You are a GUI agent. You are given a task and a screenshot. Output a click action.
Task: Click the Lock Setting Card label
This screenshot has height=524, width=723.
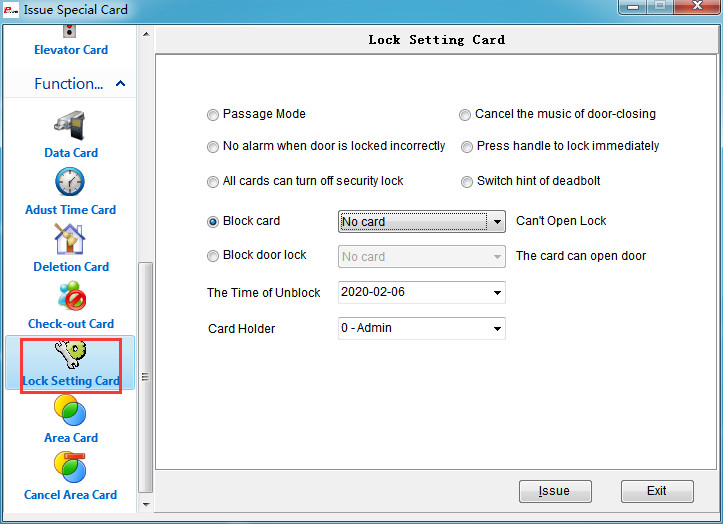pyautogui.click(x=71, y=381)
